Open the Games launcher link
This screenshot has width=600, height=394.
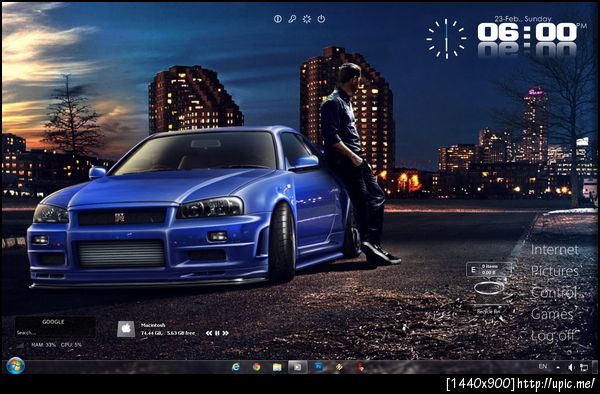click(552, 314)
